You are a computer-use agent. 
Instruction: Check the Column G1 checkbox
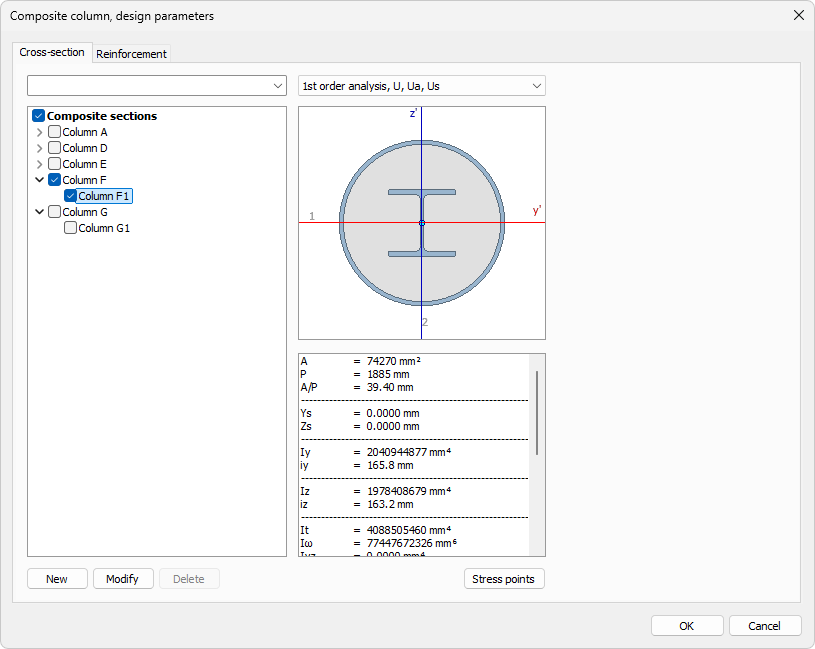click(71, 228)
